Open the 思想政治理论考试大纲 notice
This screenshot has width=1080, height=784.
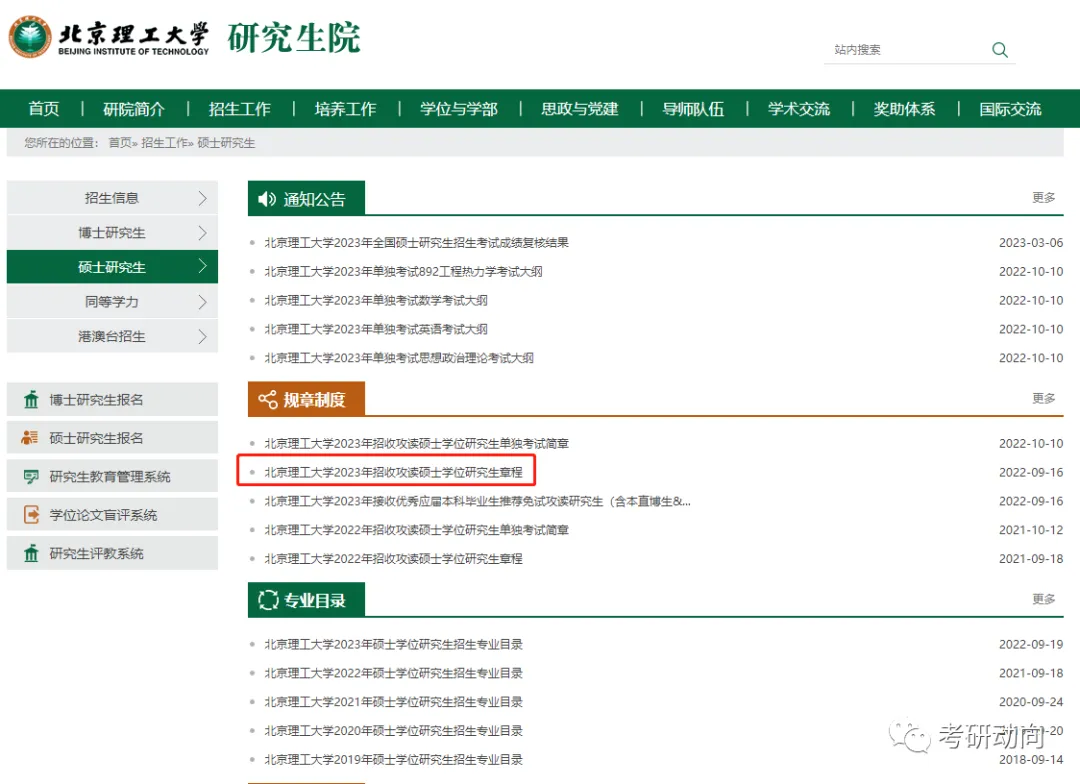tap(399, 358)
